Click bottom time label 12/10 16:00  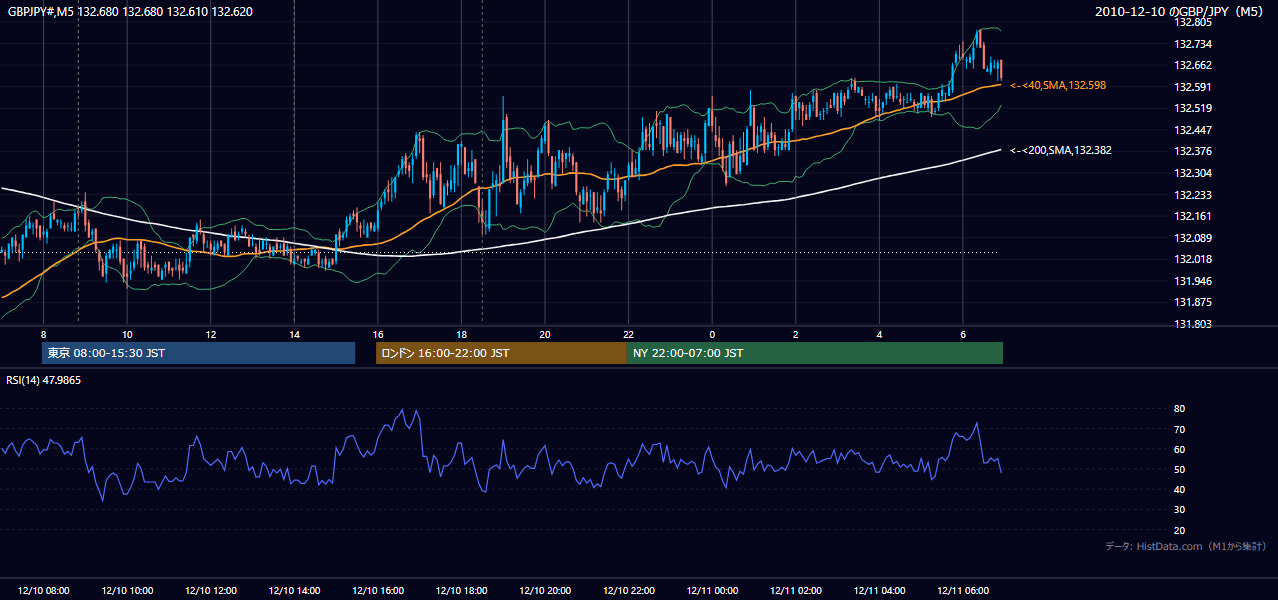[x=378, y=591]
